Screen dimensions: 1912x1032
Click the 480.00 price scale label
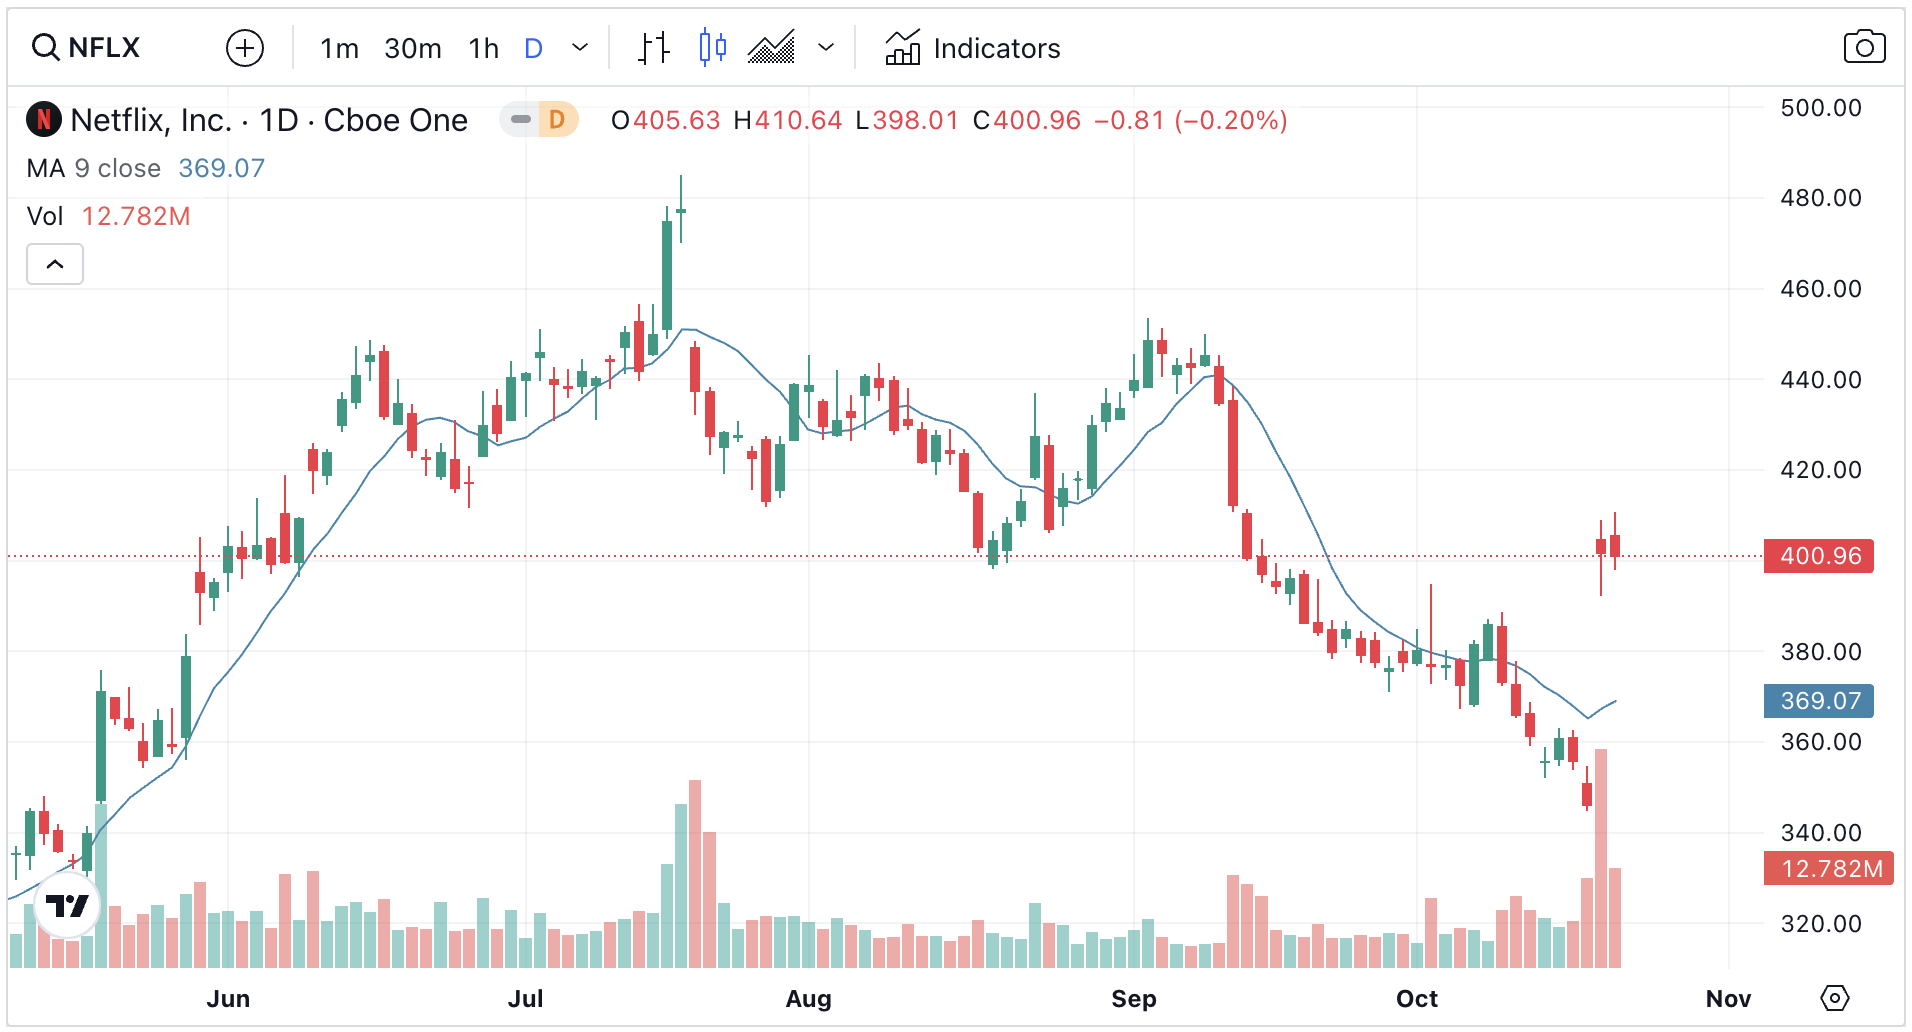[x=1821, y=198]
